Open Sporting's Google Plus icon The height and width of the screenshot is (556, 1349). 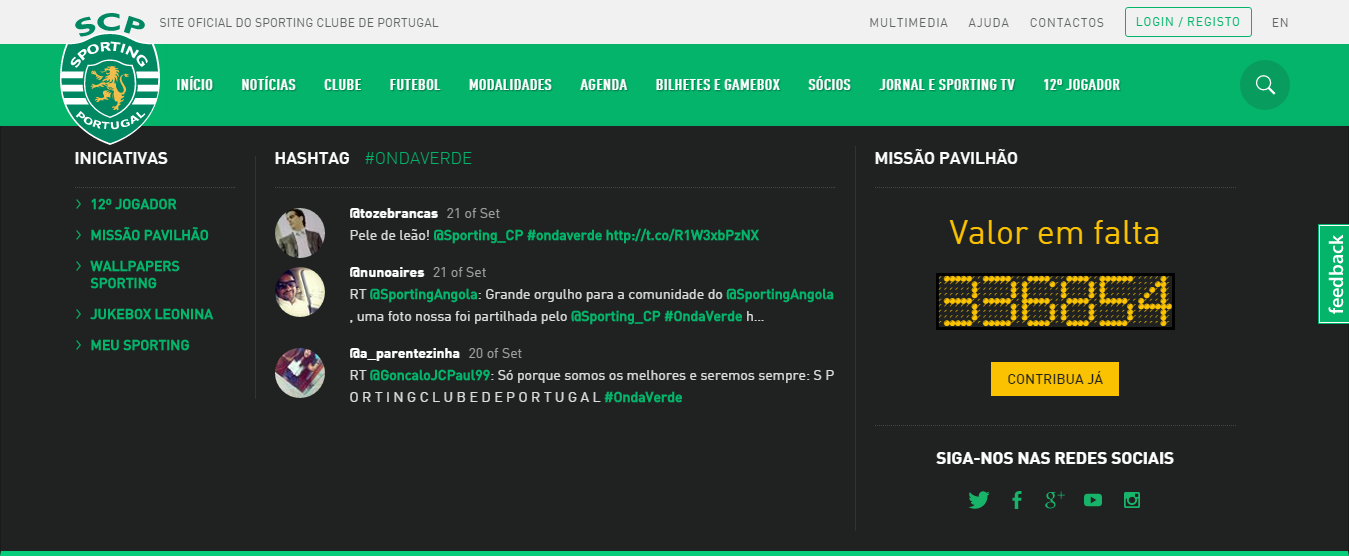(x=1054, y=500)
